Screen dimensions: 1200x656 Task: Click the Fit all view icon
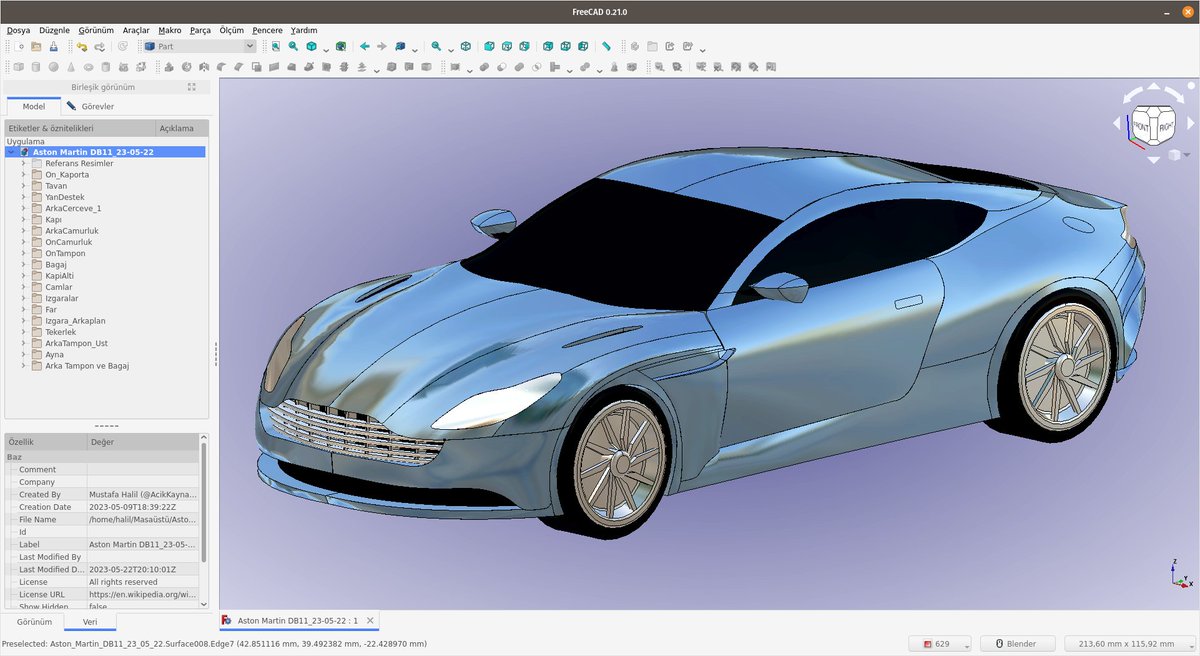point(275,46)
